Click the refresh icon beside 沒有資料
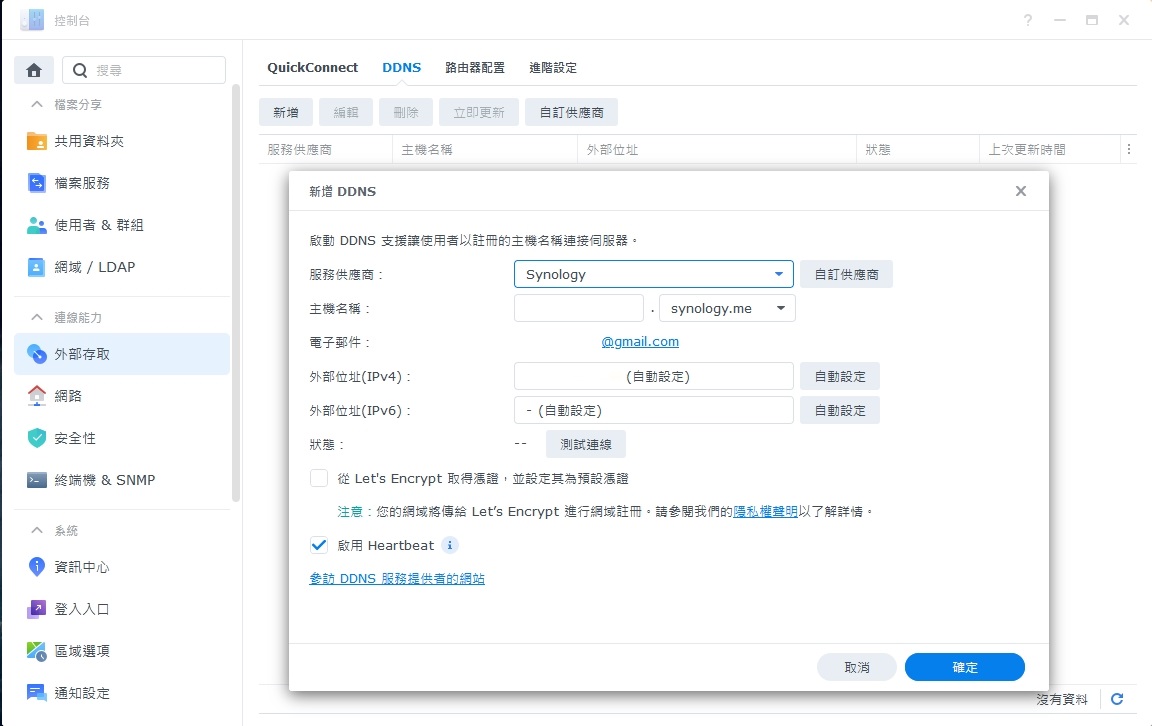 point(1117,699)
